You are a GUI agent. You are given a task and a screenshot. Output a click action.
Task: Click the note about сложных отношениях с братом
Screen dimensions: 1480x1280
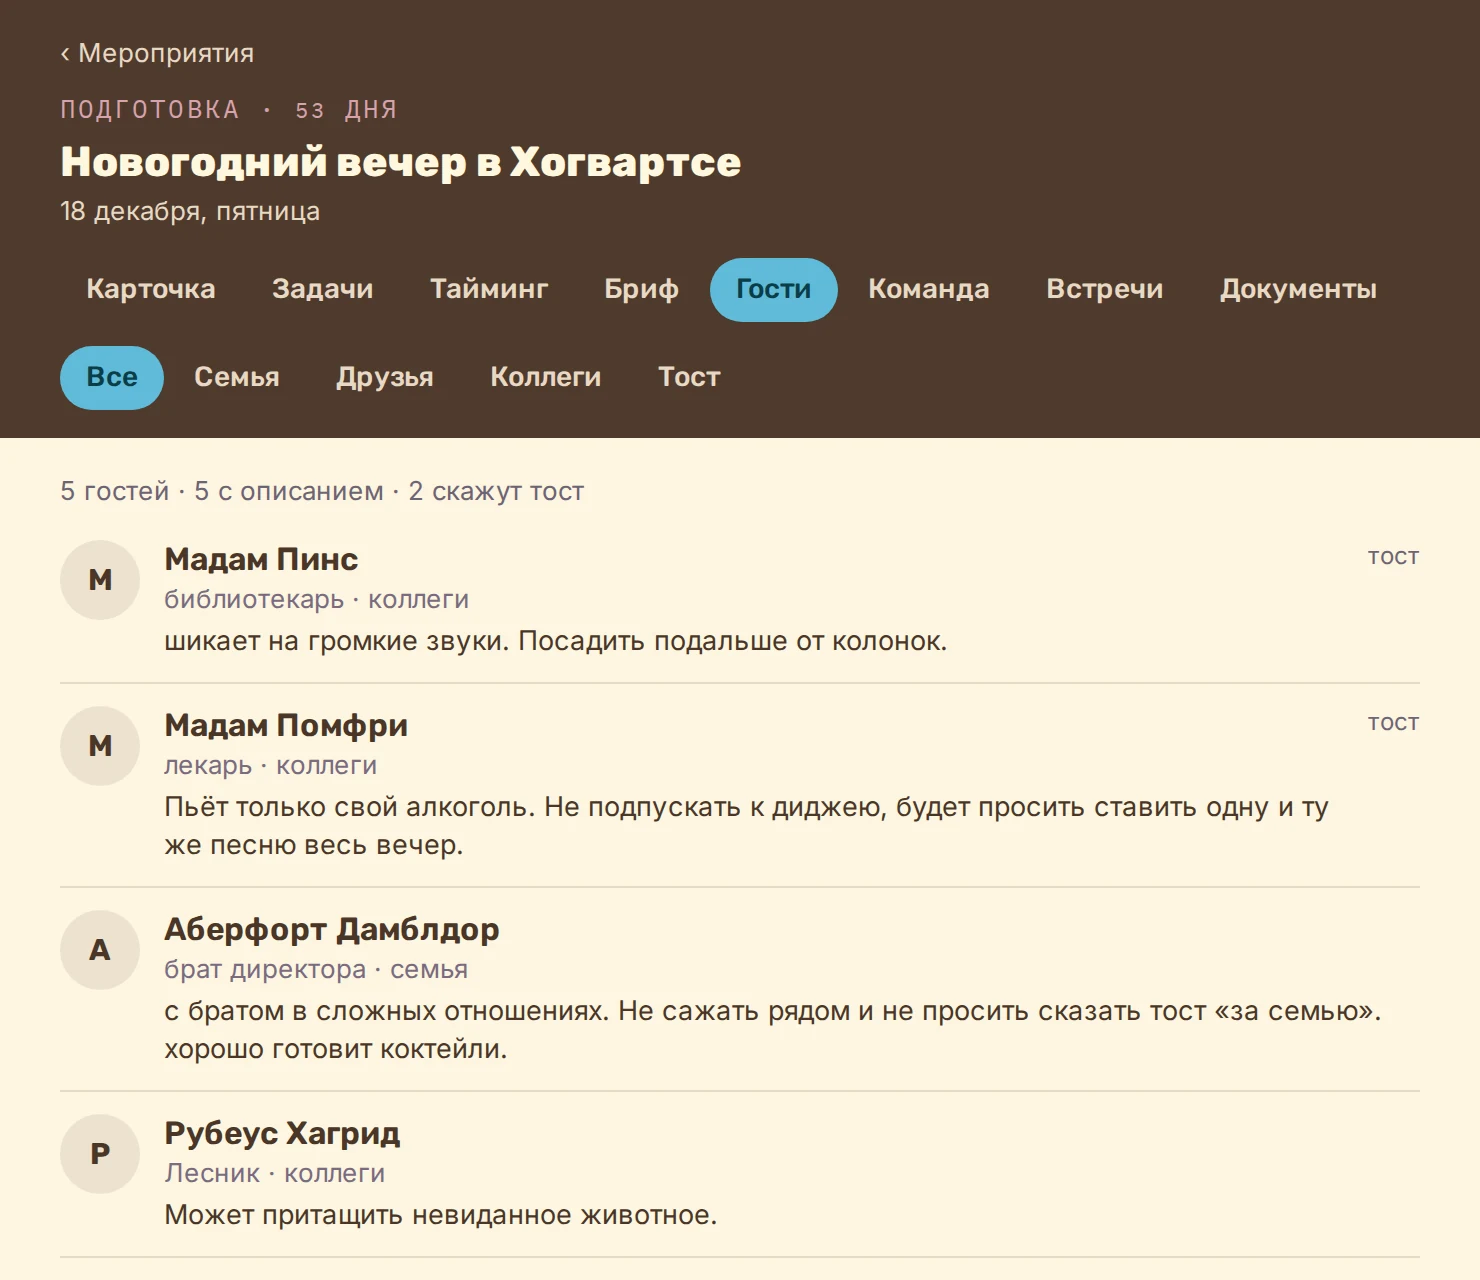(x=773, y=1030)
